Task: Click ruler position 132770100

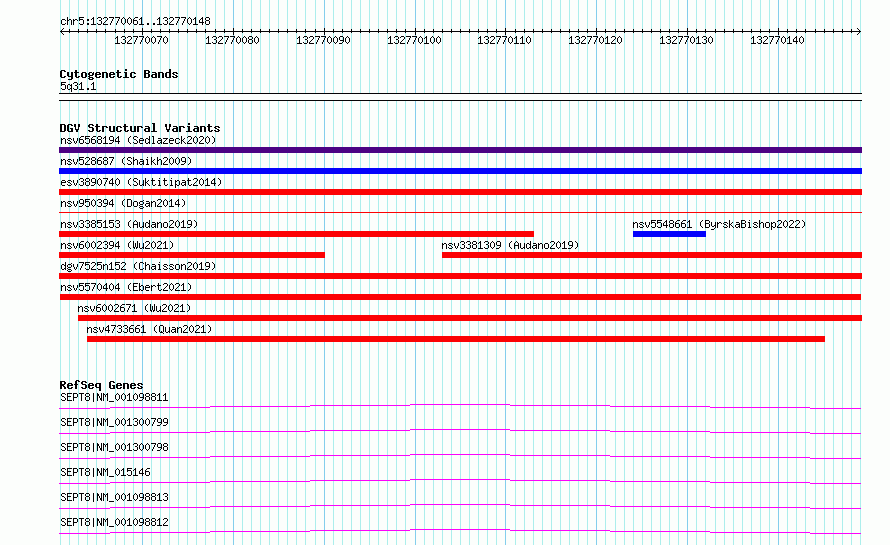Action: [x=414, y=40]
